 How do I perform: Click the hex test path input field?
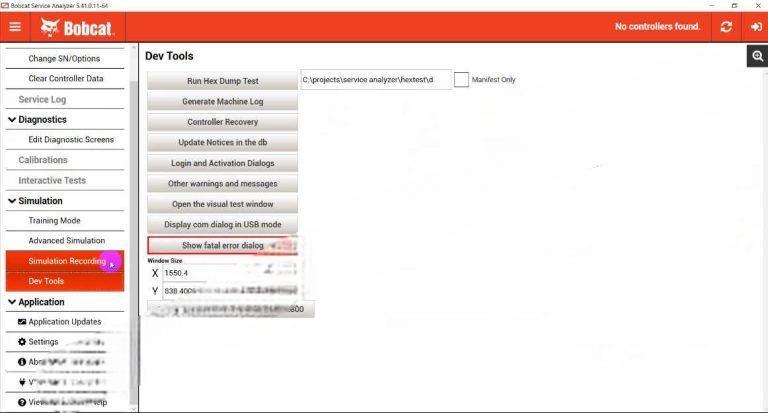pos(375,79)
